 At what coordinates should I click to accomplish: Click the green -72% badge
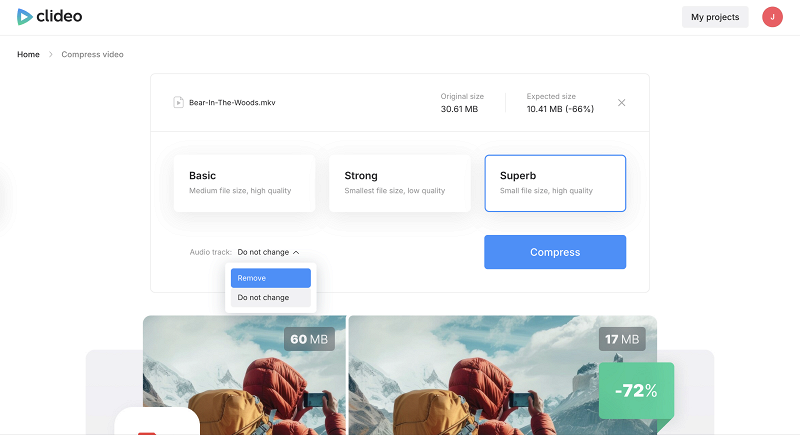[636, 391]
